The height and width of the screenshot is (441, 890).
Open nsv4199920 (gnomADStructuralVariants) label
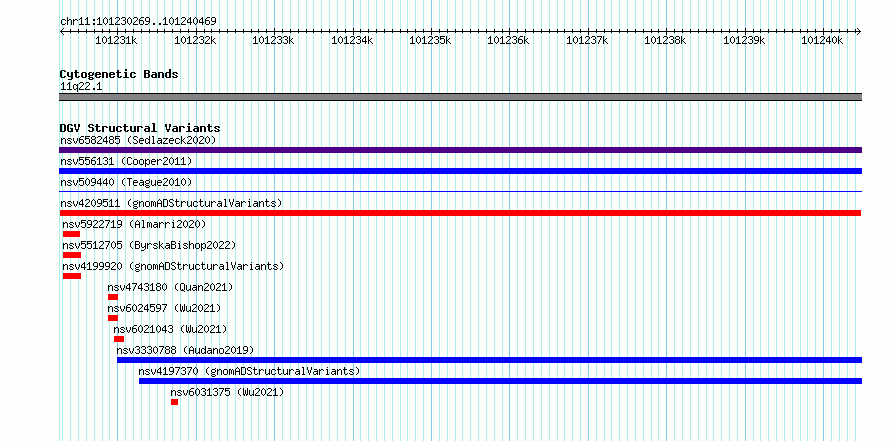coord(173,266)
